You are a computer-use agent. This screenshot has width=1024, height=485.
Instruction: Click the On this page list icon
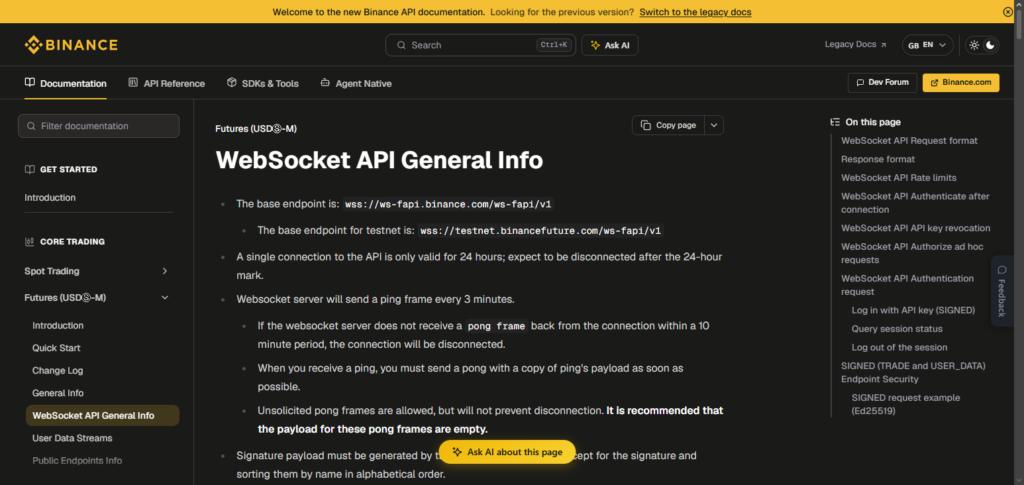(835, 122)
